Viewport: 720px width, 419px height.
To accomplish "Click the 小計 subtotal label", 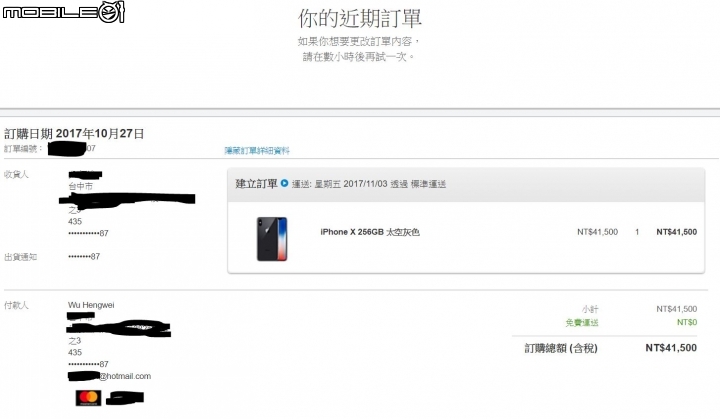I will (590, 309).
